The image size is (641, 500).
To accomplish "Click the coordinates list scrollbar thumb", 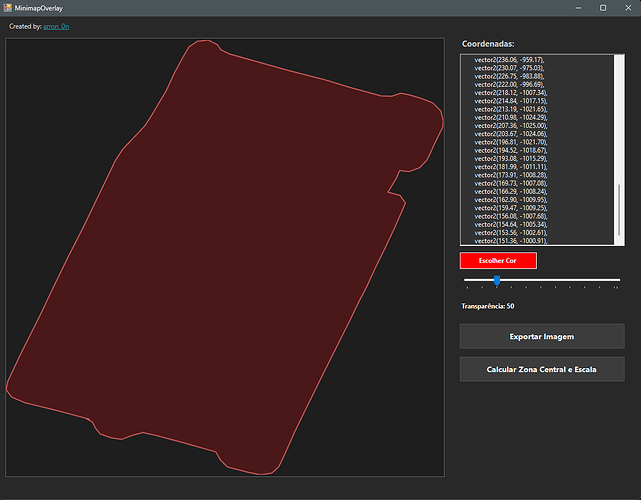I will [620, 209].
